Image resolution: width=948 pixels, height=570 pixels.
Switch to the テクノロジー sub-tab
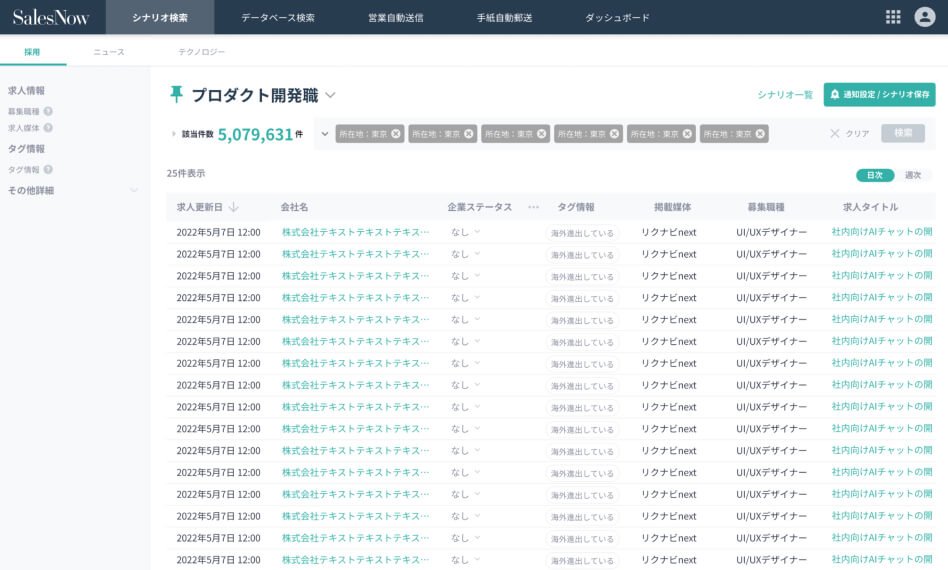201,52
